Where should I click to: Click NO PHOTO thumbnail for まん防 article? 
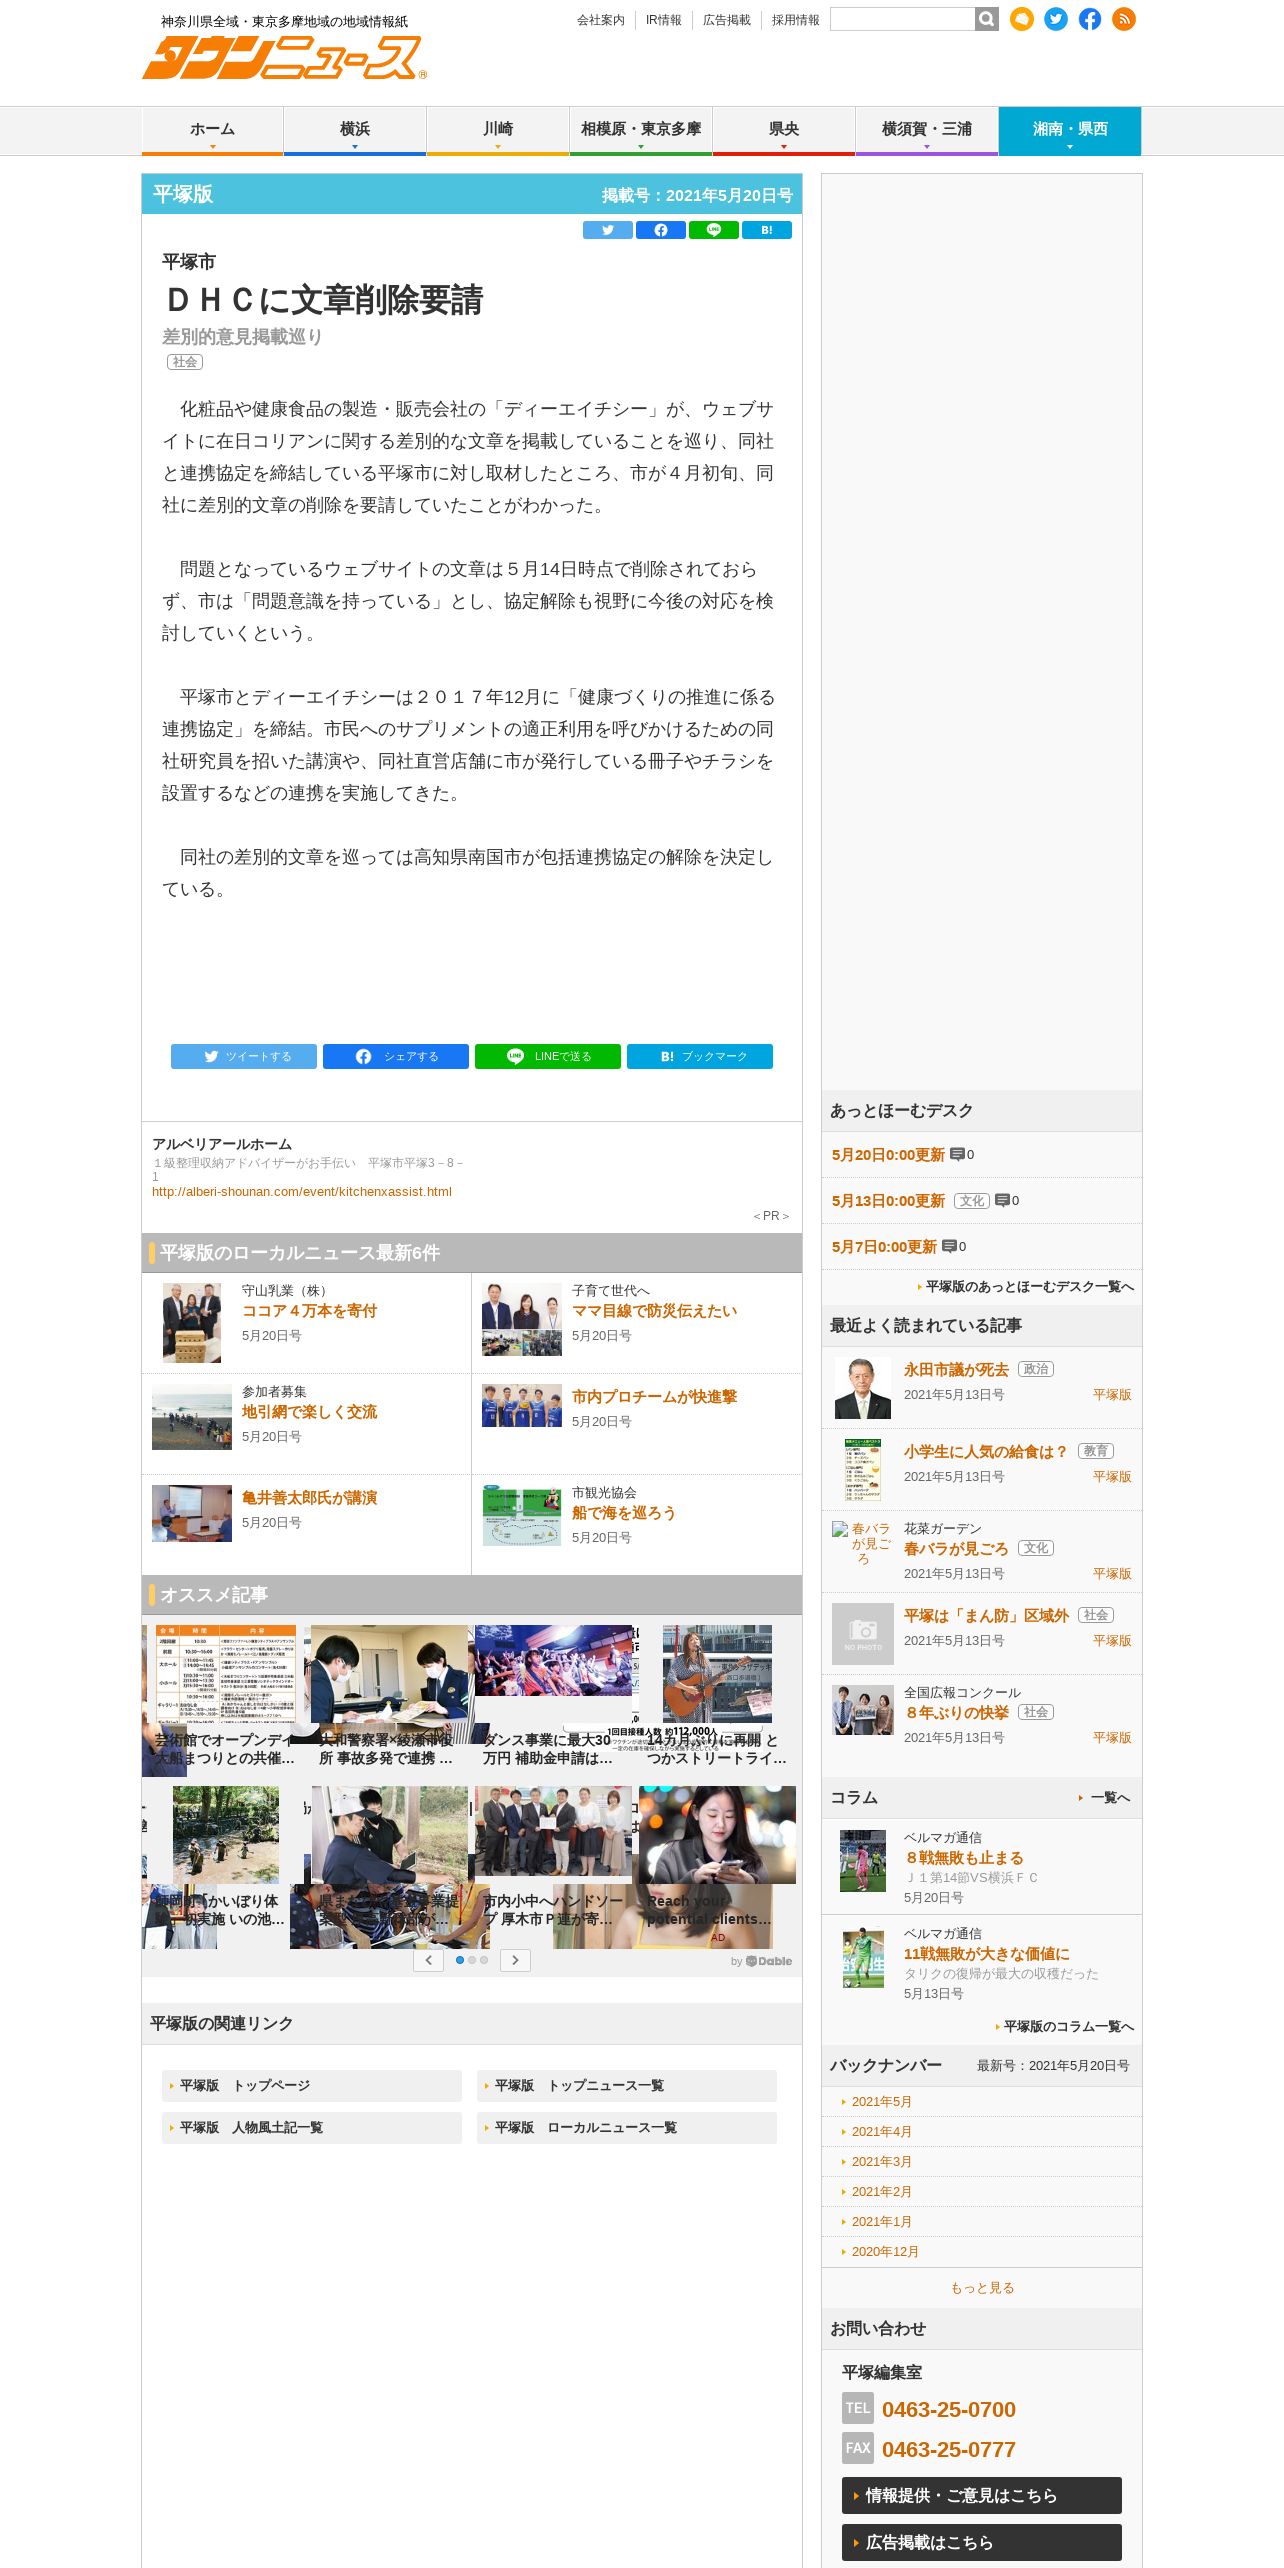coord(863,1634)
